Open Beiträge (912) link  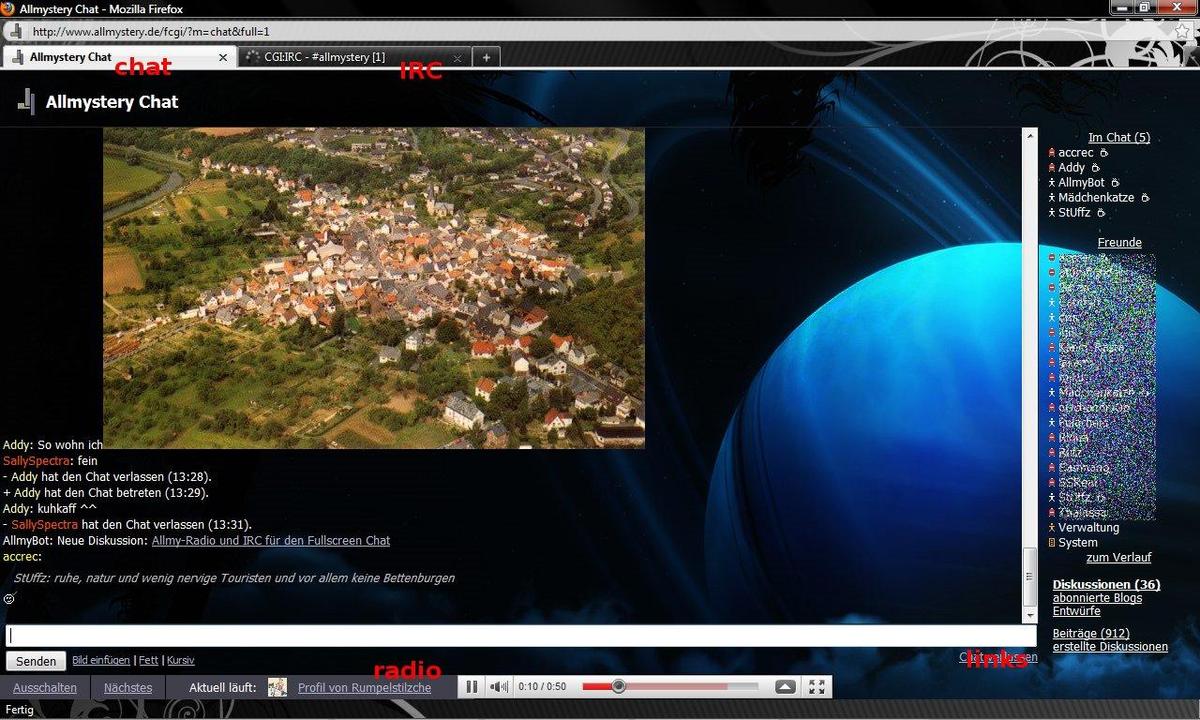[1091, 634]
